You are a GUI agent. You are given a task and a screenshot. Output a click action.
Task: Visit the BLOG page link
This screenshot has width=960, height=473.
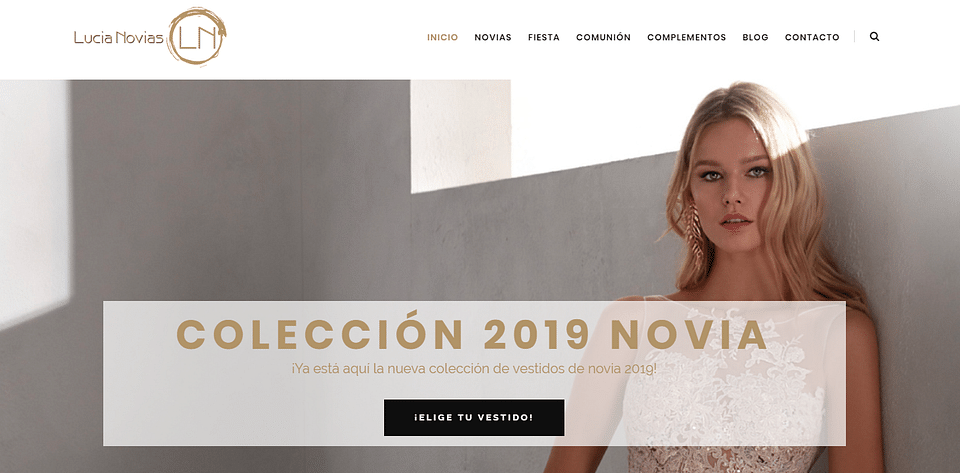(755, 37)
